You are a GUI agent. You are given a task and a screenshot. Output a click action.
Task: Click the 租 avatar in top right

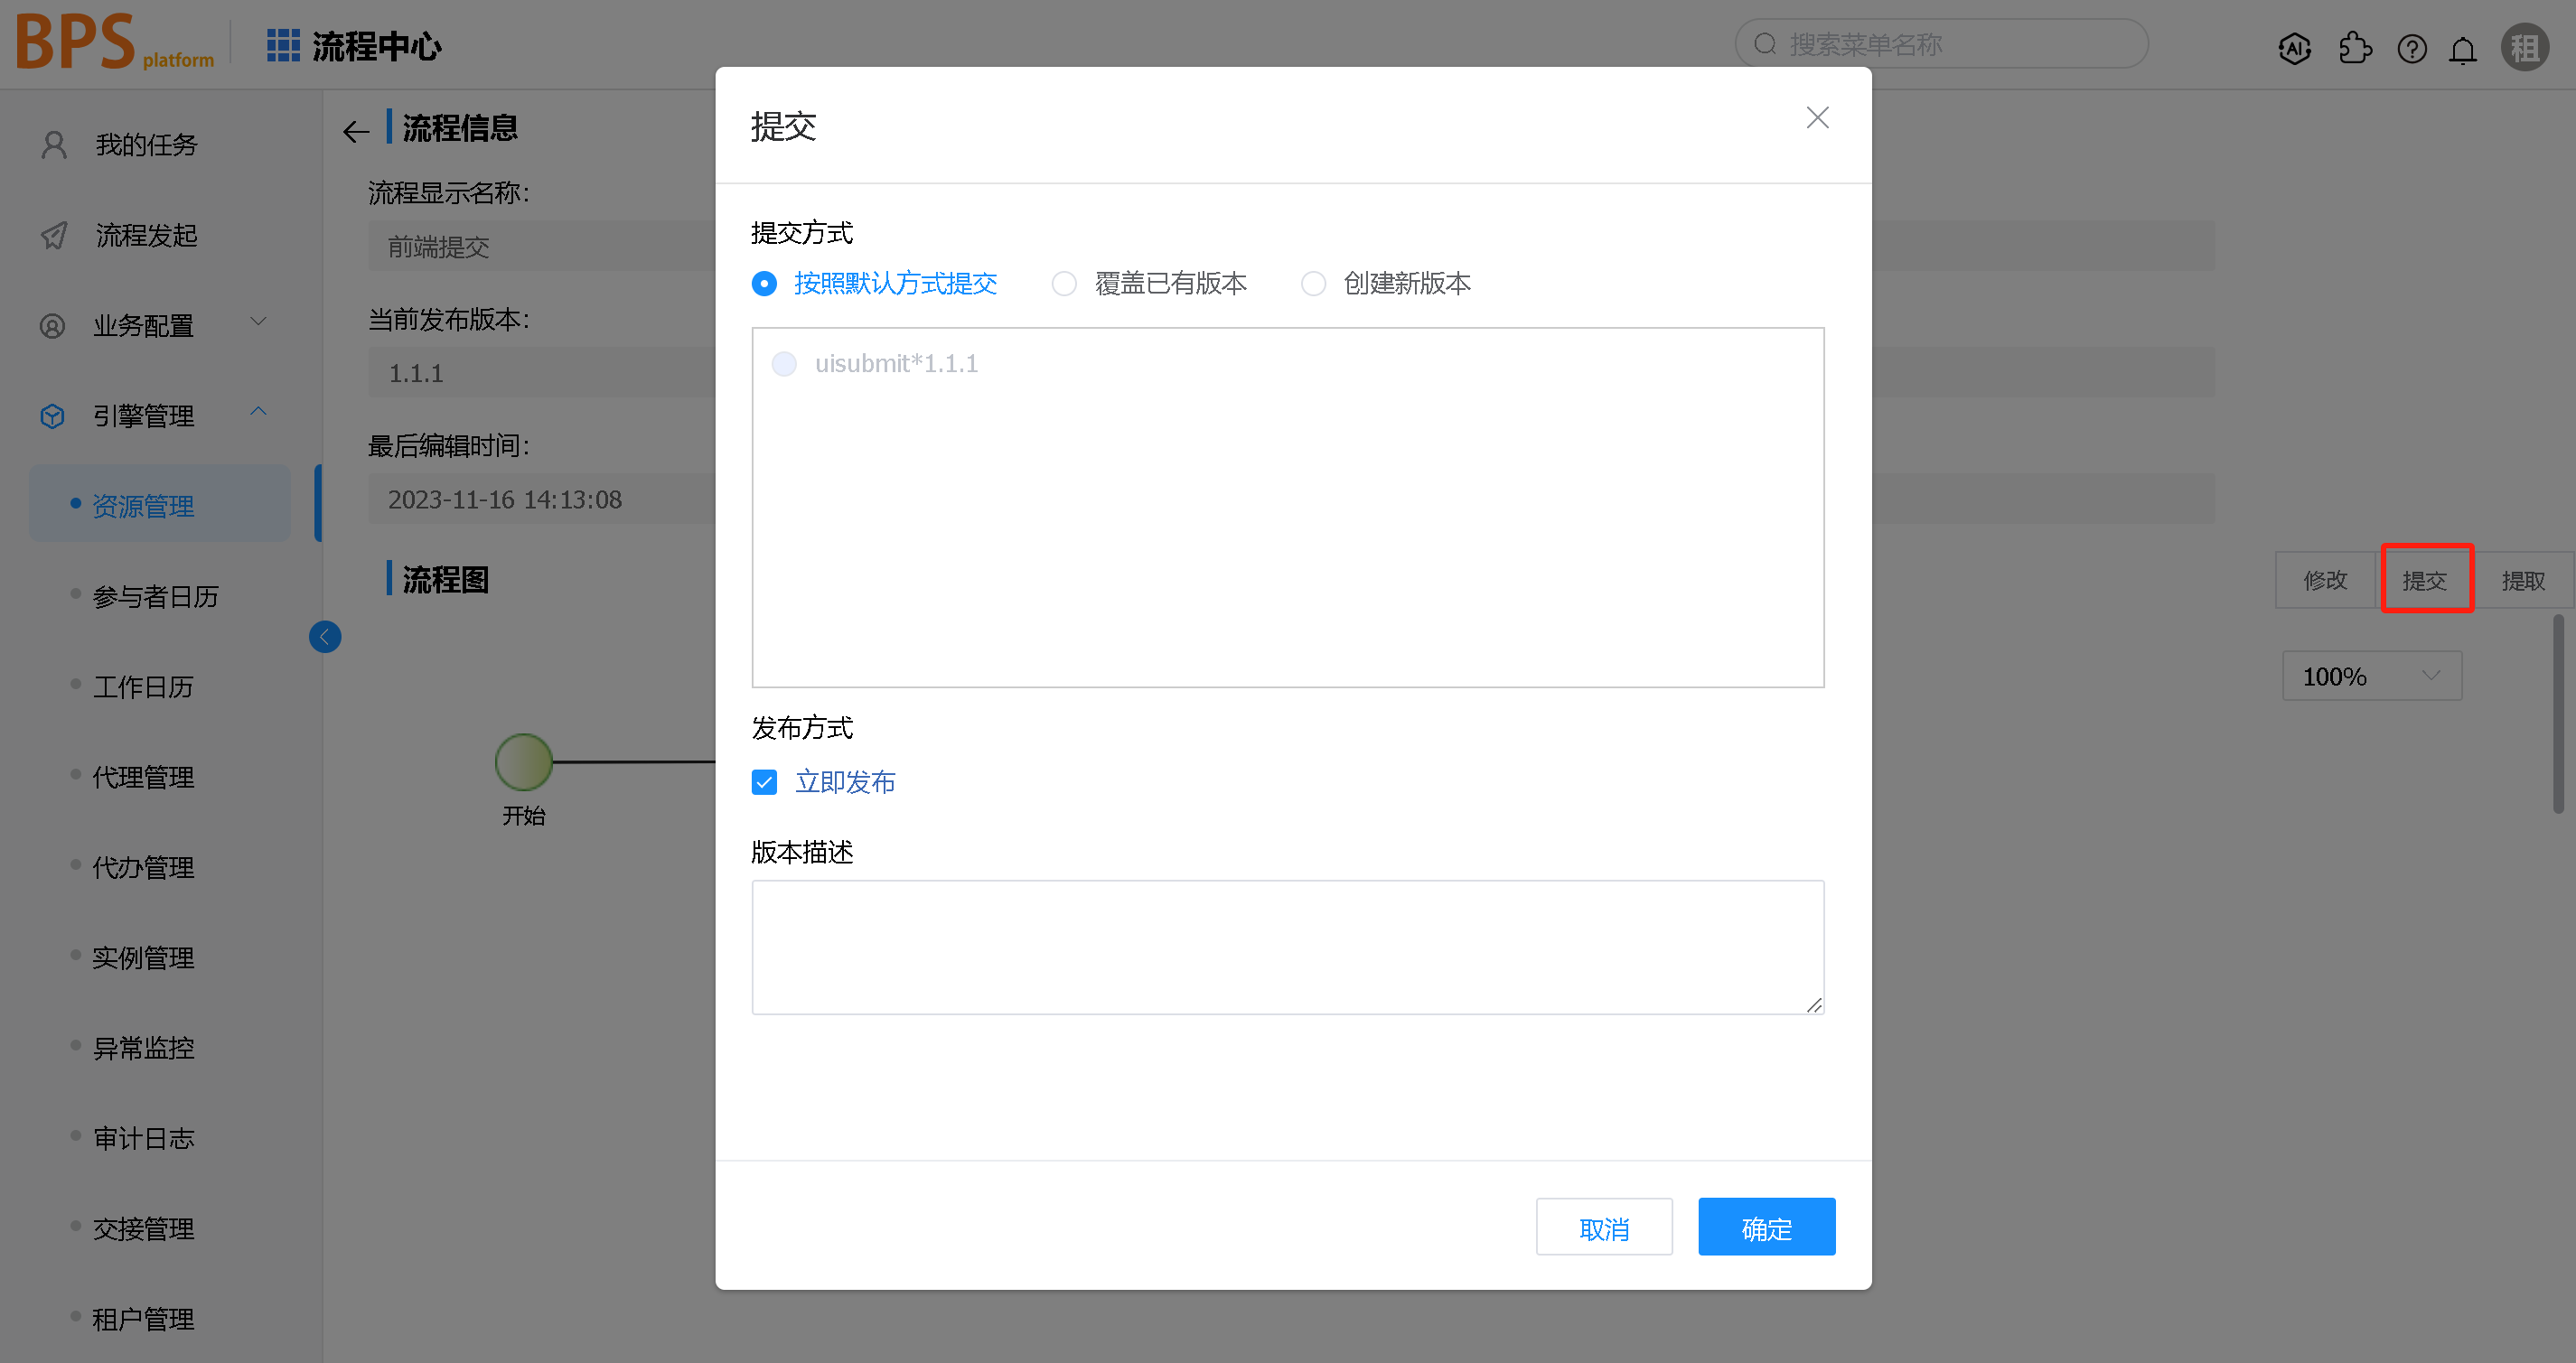pos(2524,47)
